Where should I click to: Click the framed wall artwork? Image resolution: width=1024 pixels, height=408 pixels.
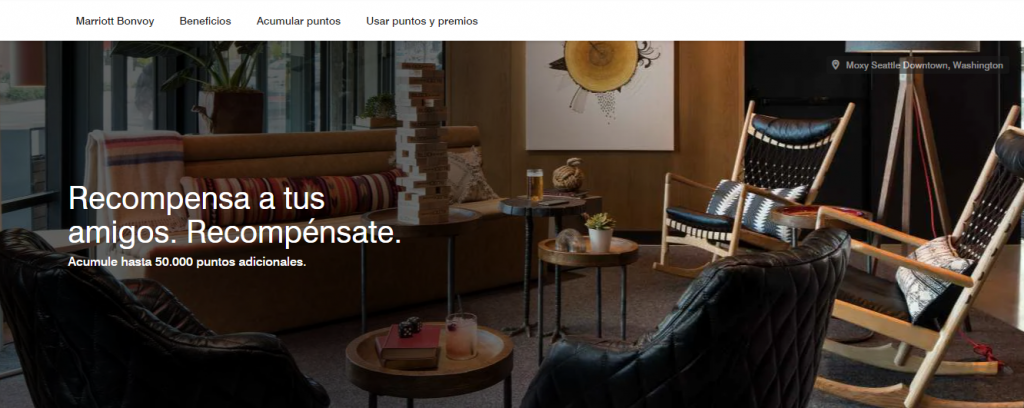point(600,95)
